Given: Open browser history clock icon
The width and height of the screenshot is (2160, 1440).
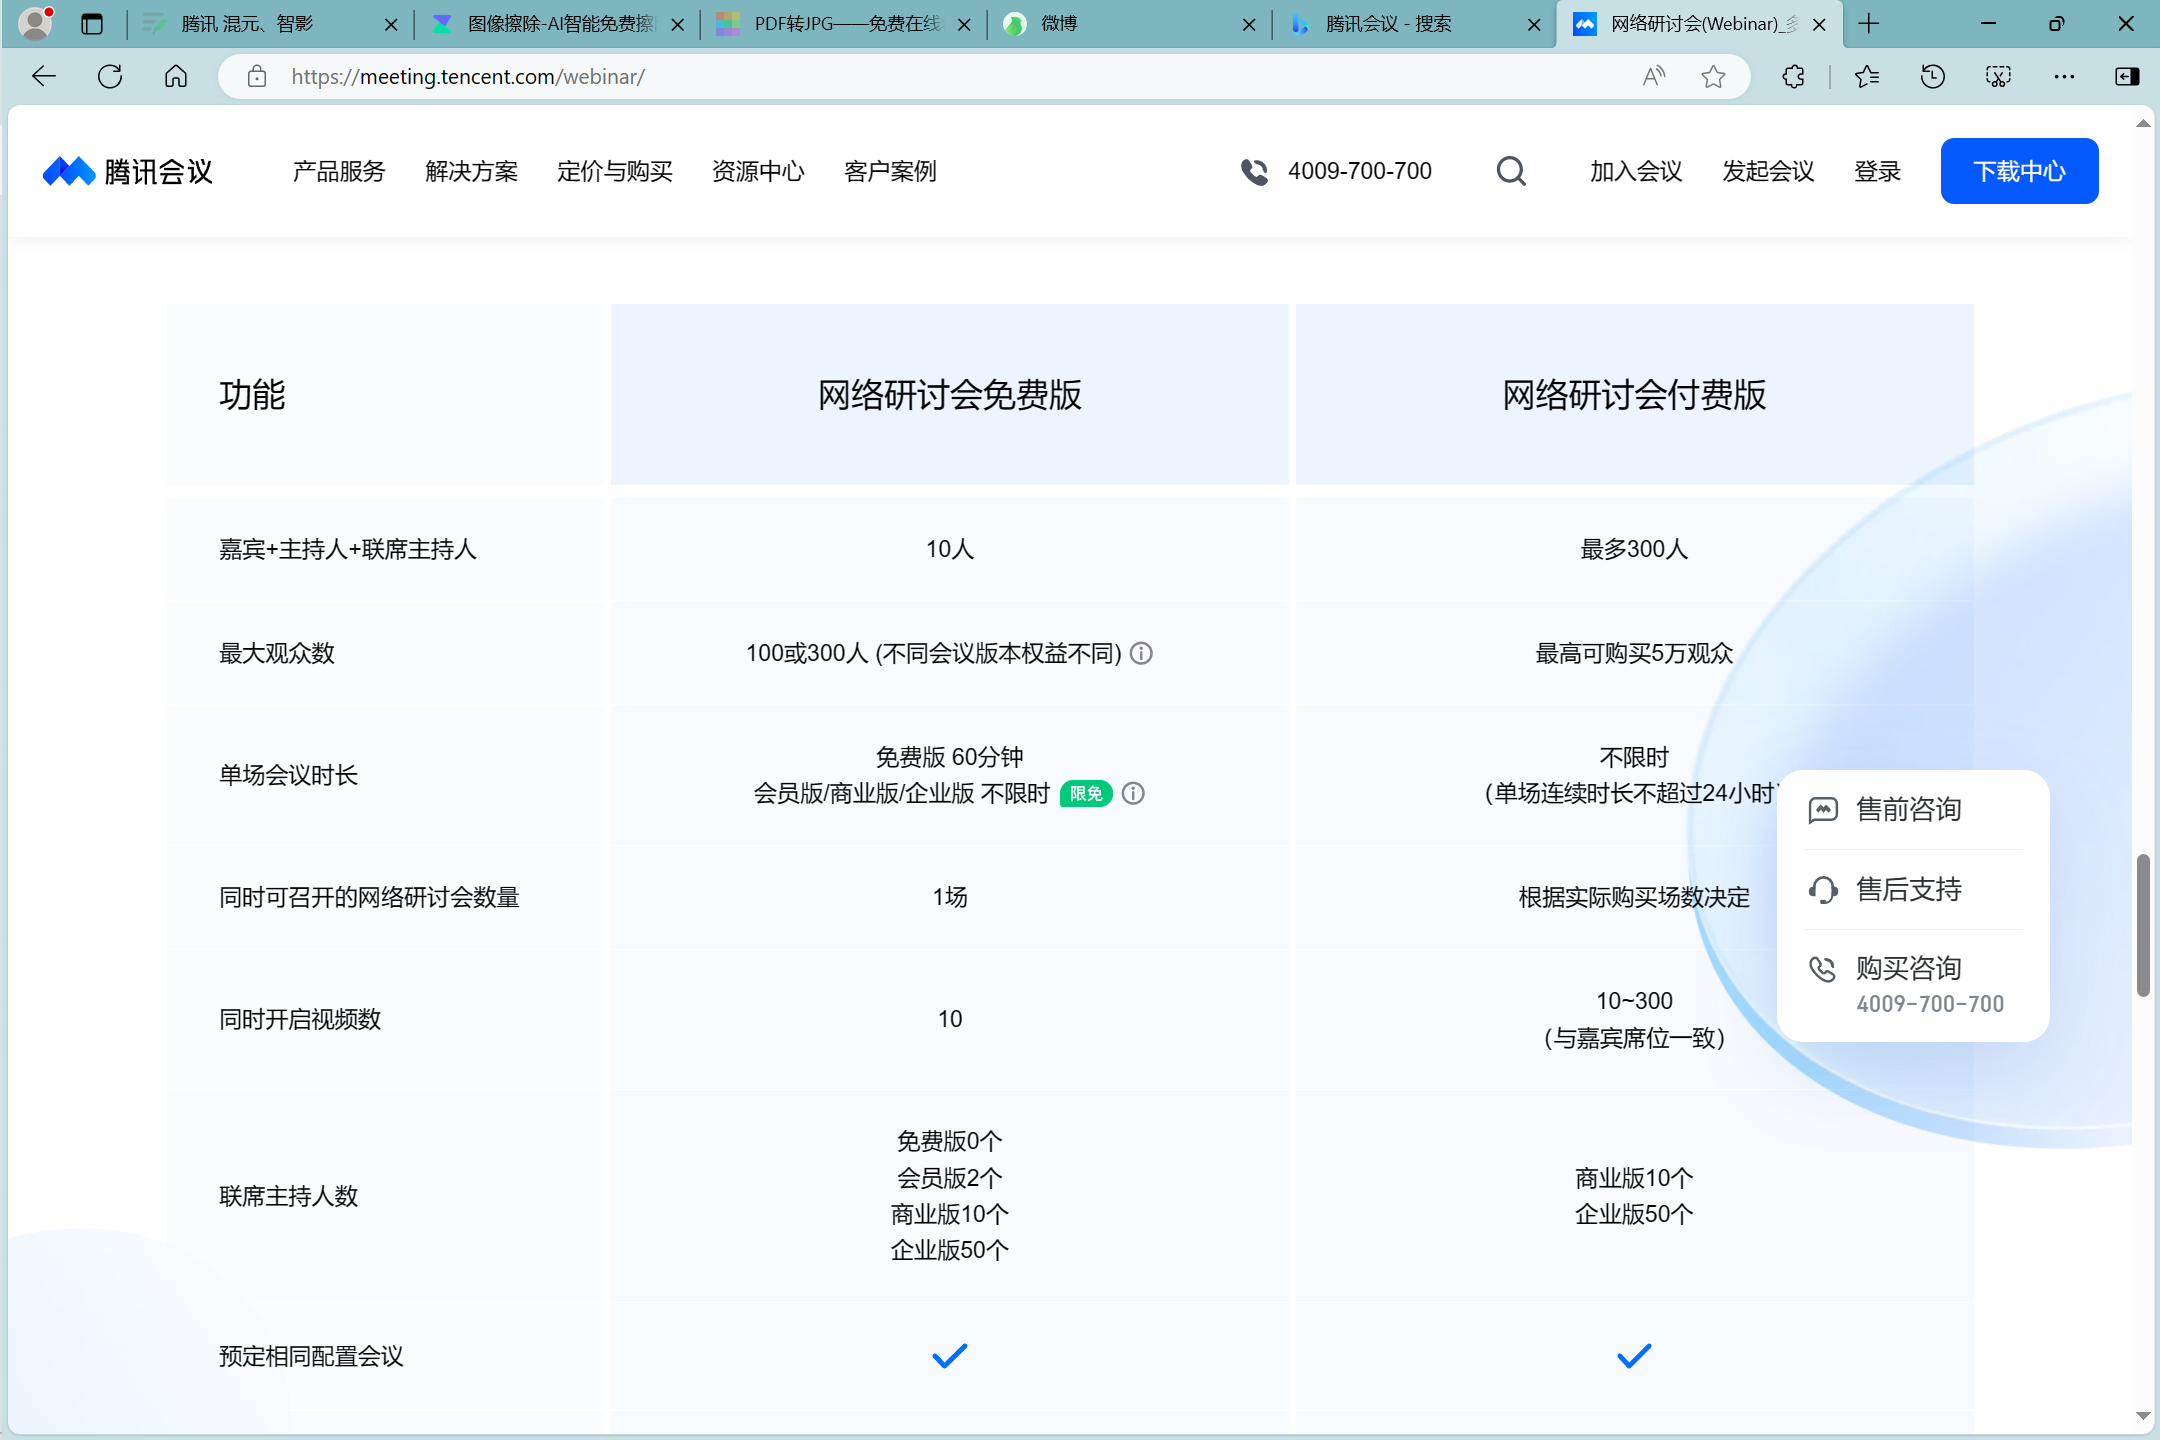Looking at the screenshot, I should tap(1933, 76).
